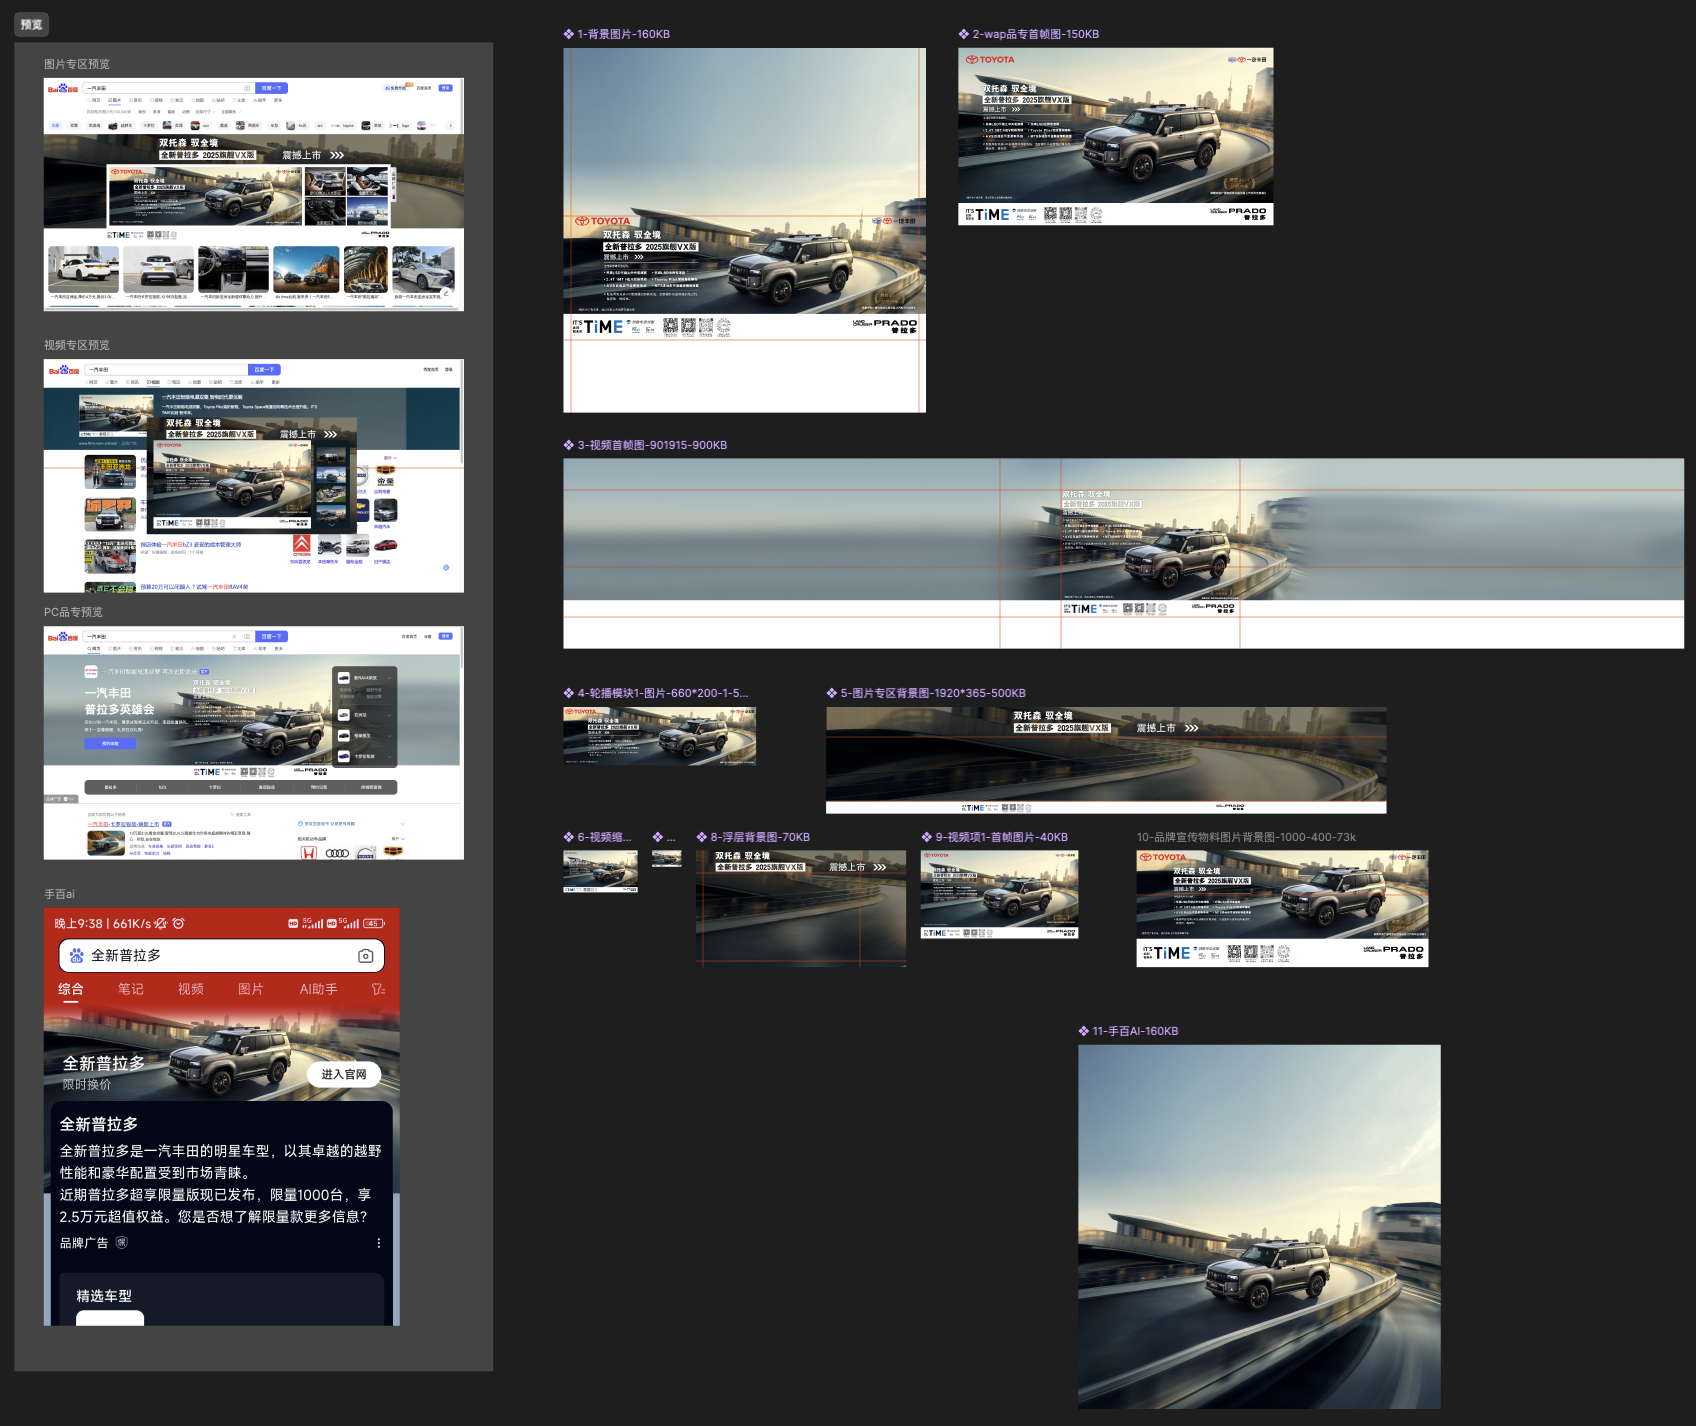Image resolution: width=1696 pixels, height=1426 pixels.
Task: Select frame label 10-品牌宣传物料图片背景图-1000-400-73k
Action: point(1246,837)
